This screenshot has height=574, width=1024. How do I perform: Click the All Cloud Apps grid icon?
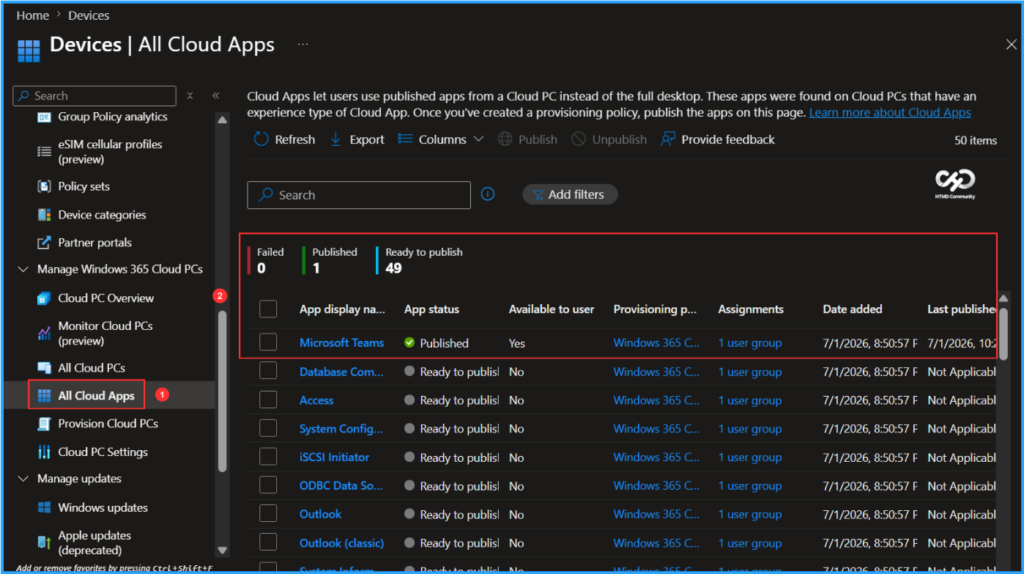tap(44, 396)
